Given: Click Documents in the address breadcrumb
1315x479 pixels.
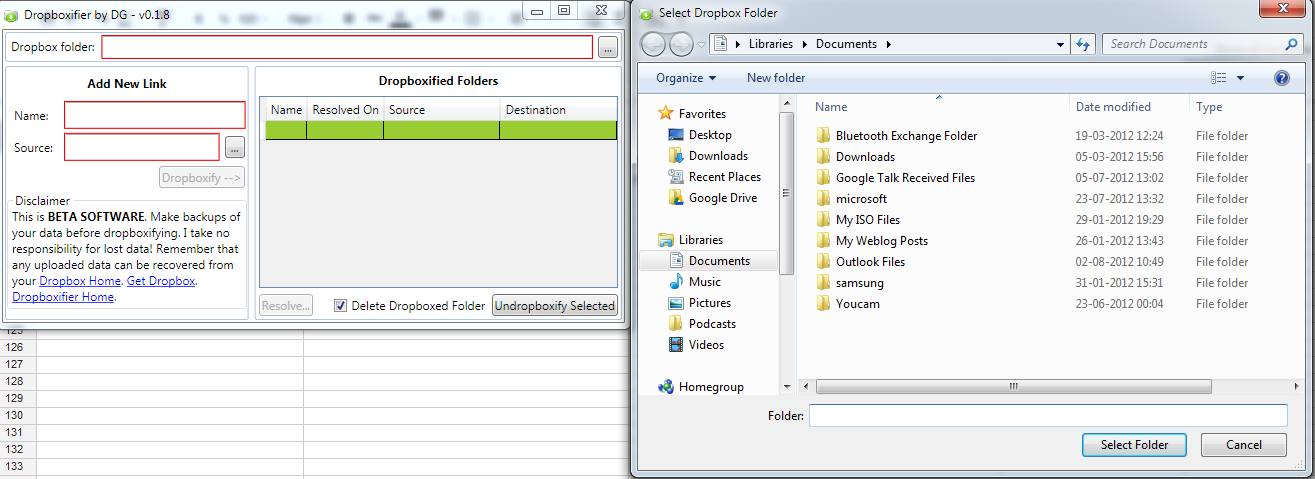Looking at the screenshot, I should pos(846,44).
